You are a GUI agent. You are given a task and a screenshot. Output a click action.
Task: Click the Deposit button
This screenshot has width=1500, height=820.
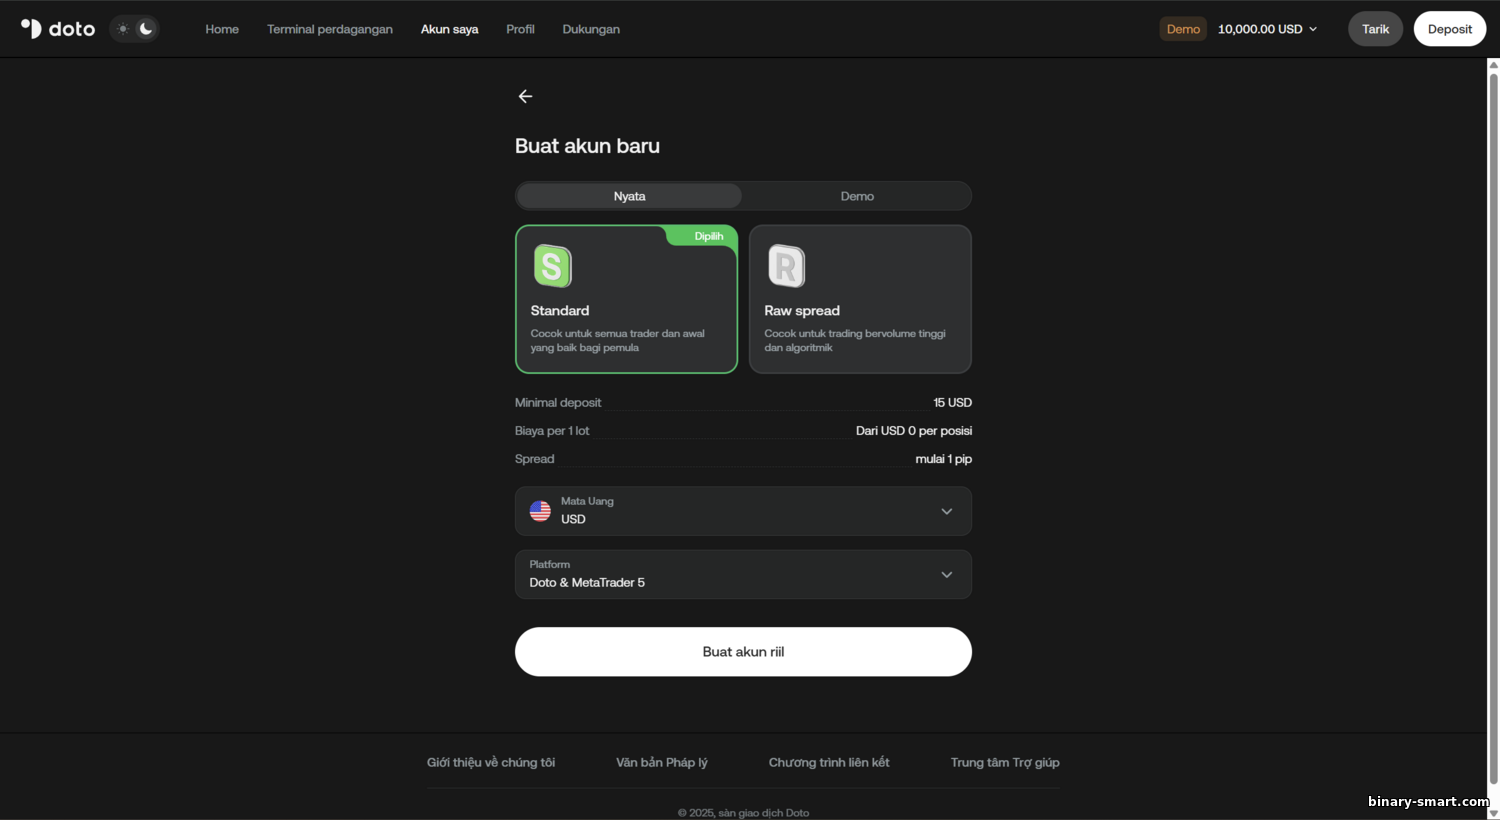click(1449, 29)
